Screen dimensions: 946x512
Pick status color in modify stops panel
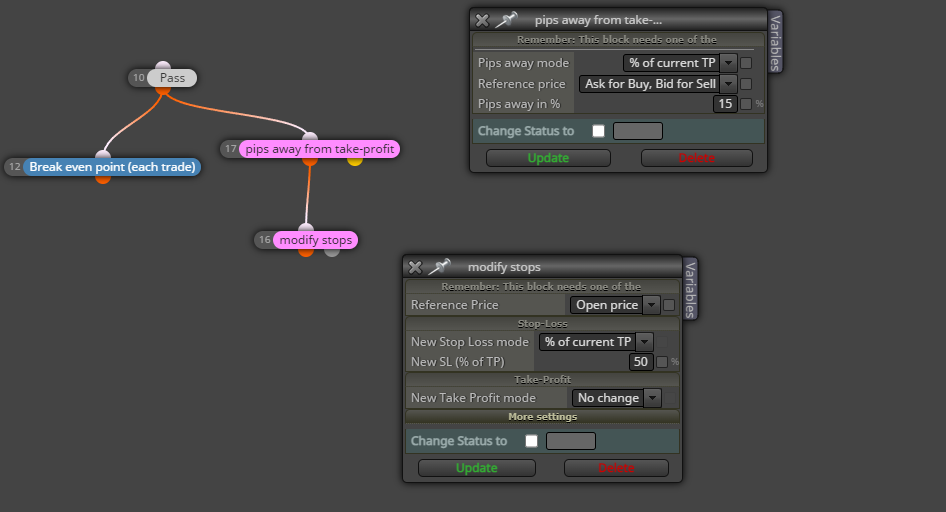571,441
